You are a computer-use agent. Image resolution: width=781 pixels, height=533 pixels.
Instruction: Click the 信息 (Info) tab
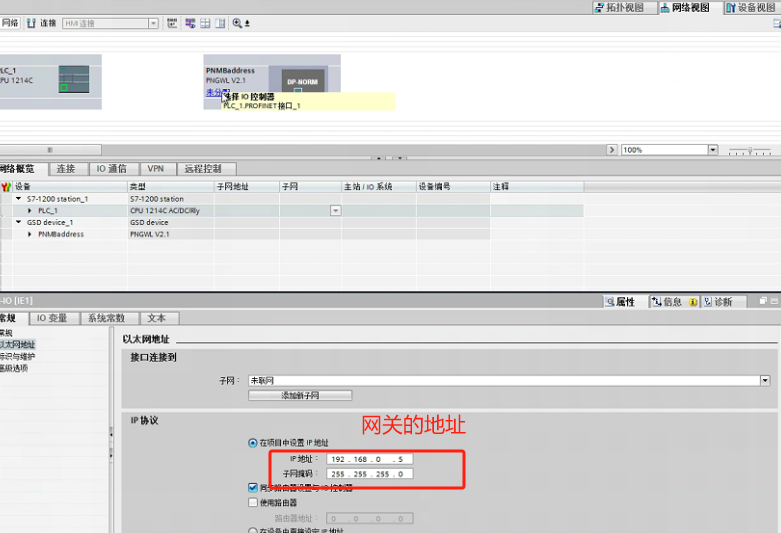click(673, 302)
